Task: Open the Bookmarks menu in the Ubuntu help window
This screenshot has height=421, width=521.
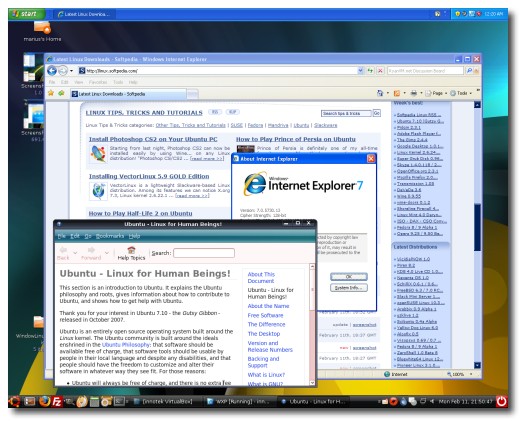Action: click(110, 236)
